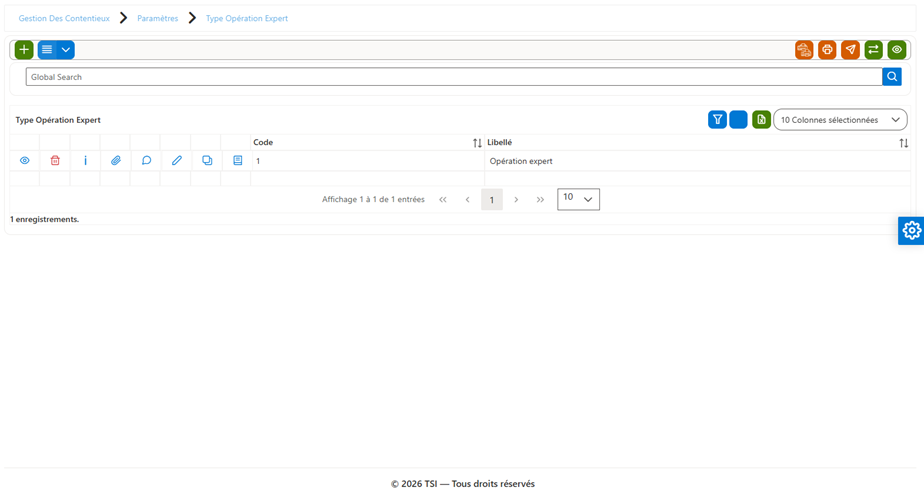Open comments bubble for row 1
The image size is (924, 494).
(x=146, y=160)
